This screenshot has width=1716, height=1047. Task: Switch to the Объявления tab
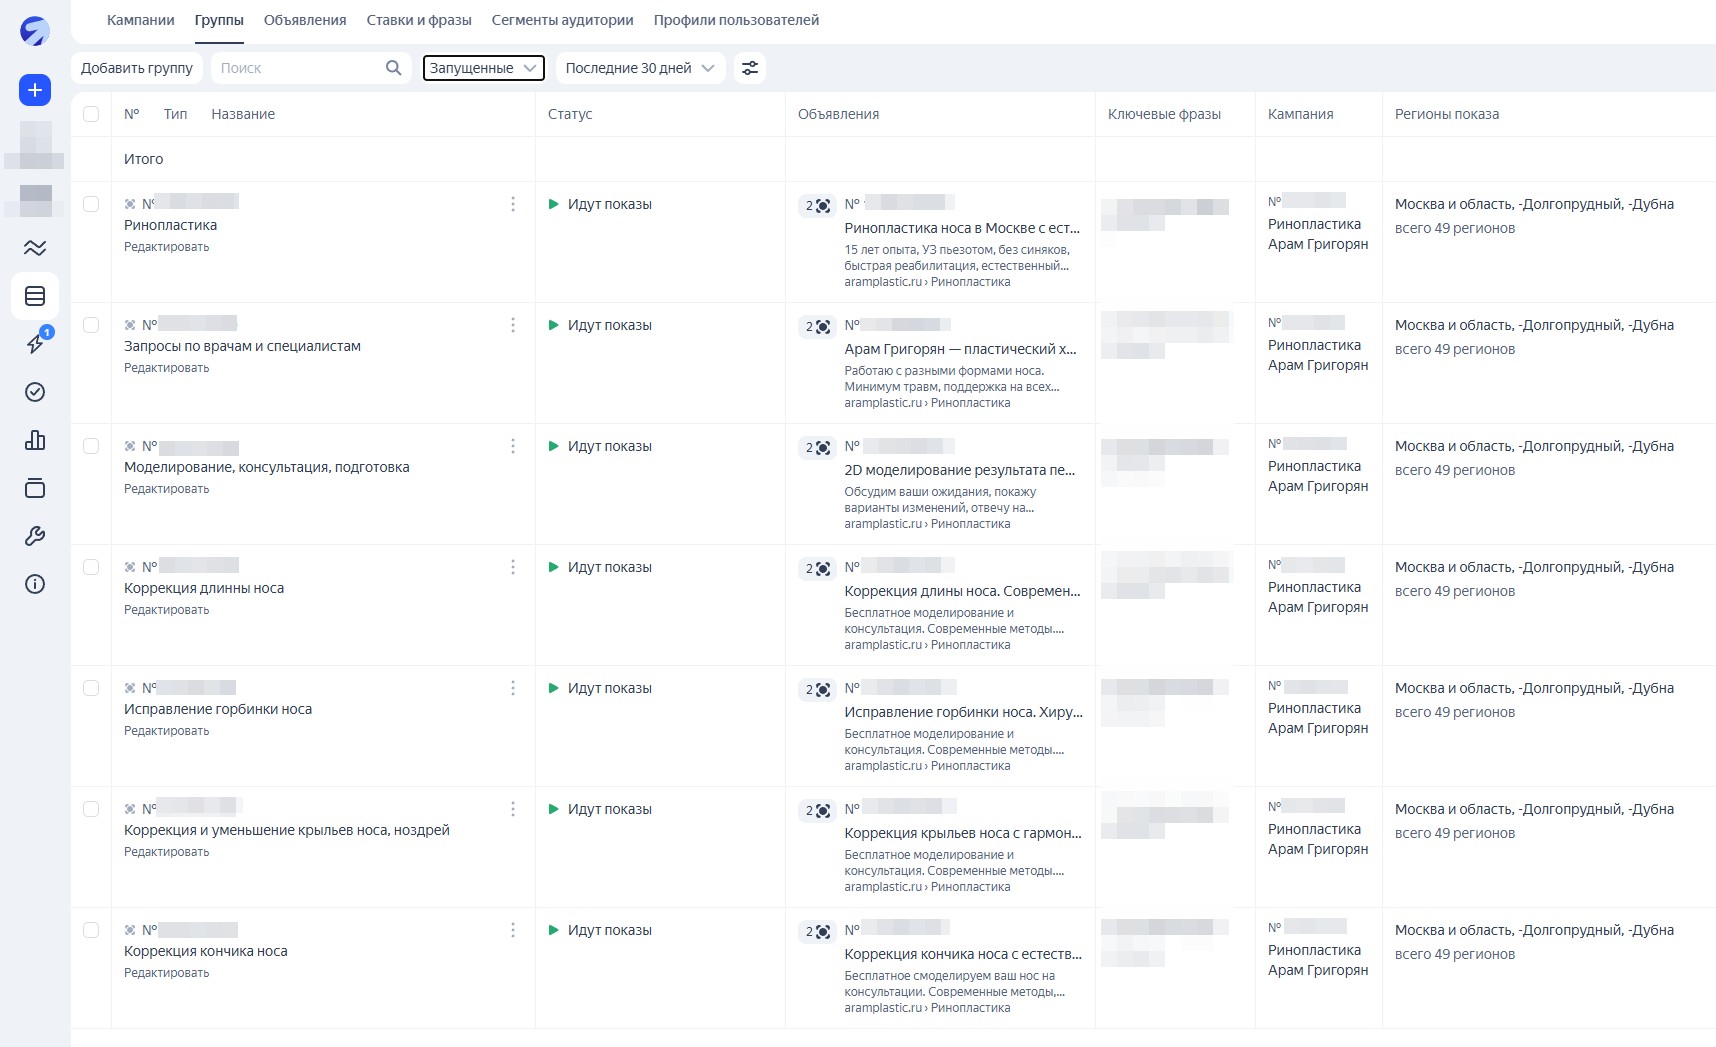[305, 20]
